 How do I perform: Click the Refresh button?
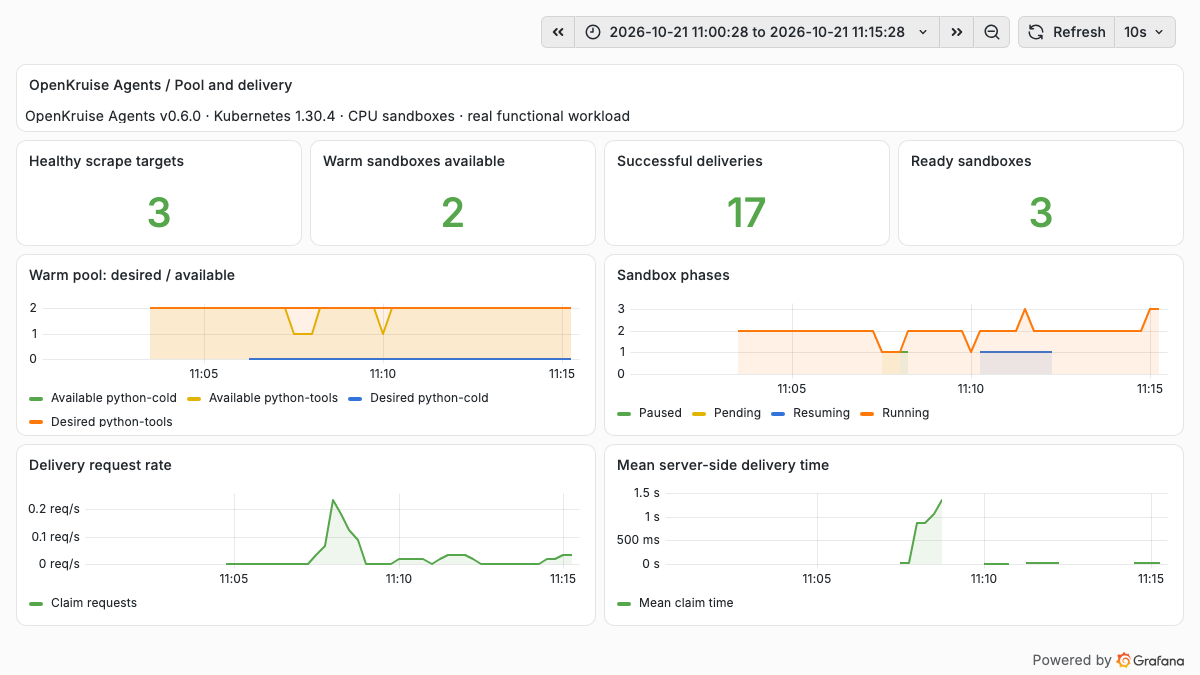click(1066, 32)
